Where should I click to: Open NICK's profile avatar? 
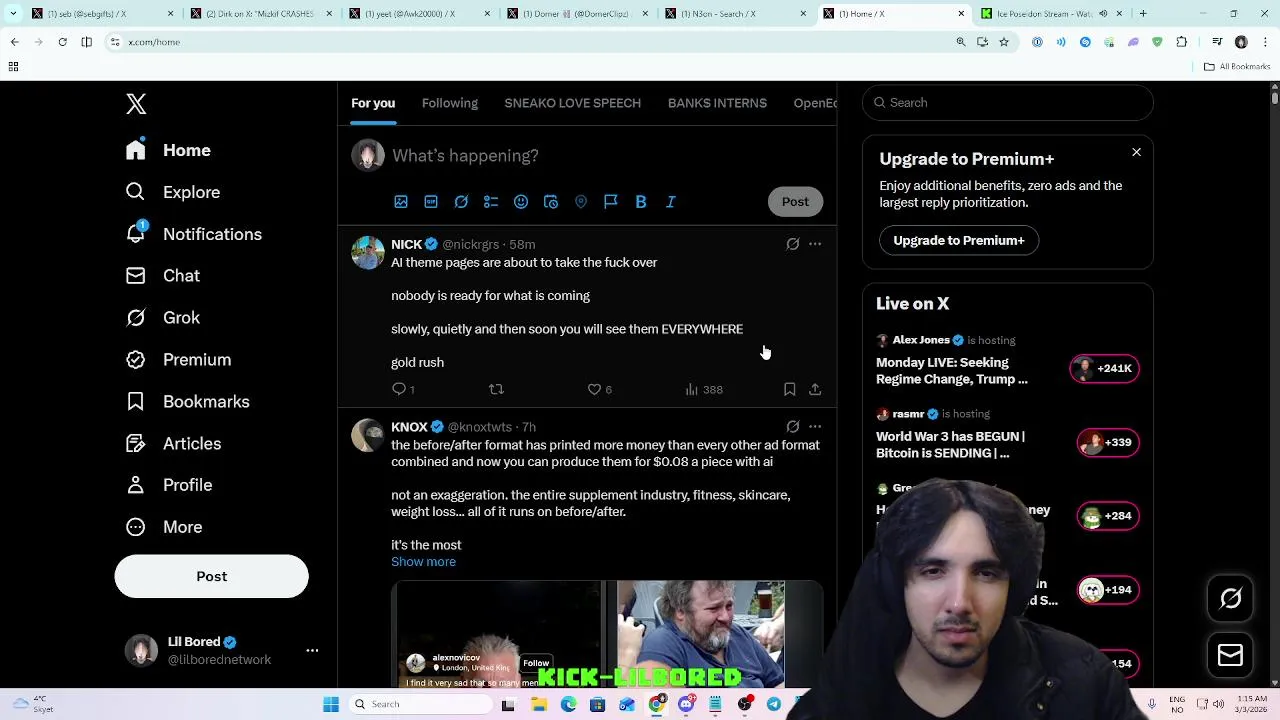(x=368, y=253)
